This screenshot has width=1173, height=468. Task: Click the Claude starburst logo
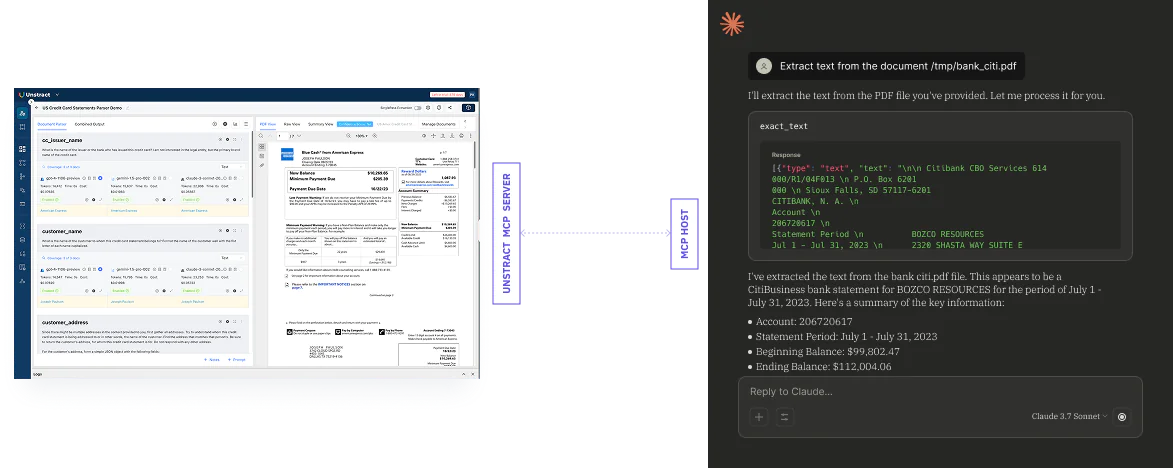click(x=732, y=25)
